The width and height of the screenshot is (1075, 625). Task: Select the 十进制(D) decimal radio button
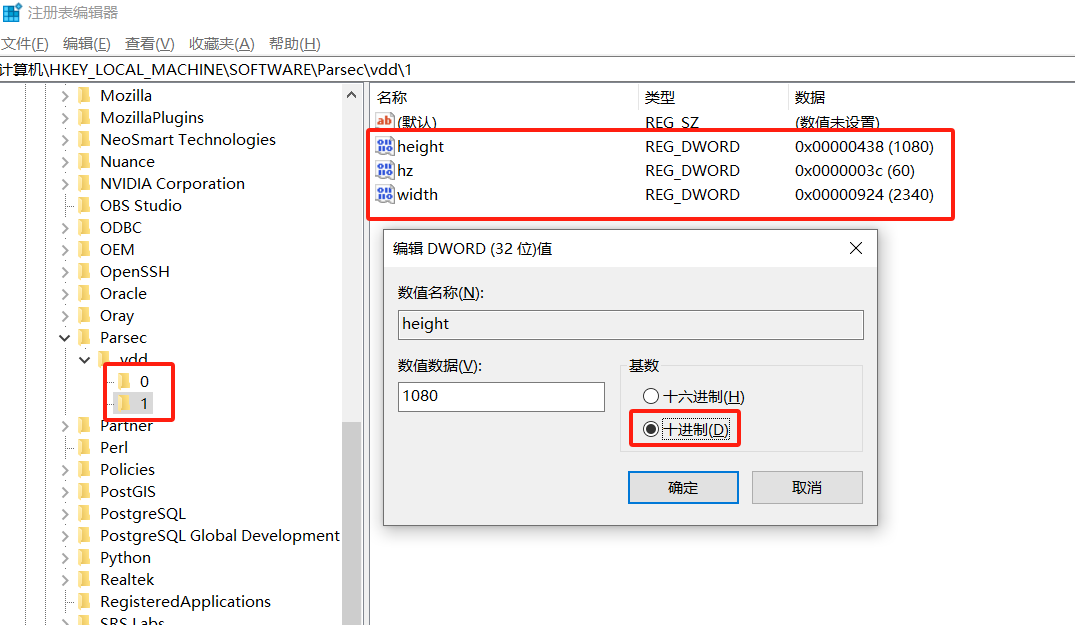[x=651, y=429]
